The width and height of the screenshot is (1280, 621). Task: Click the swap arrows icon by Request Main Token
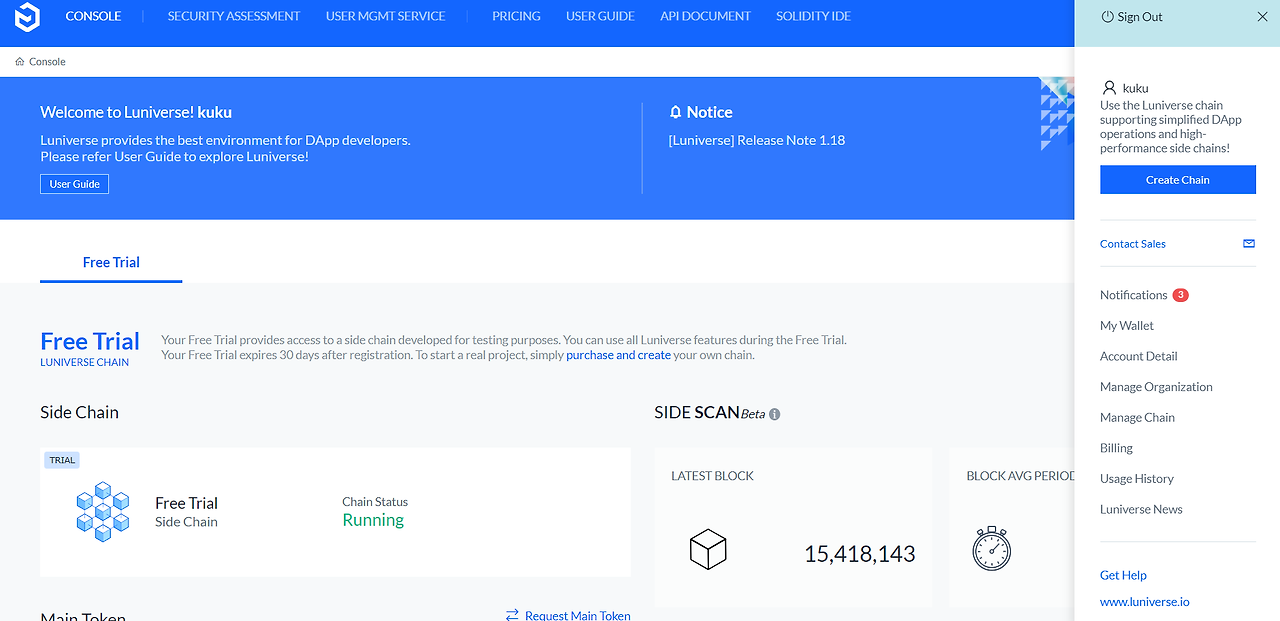point(512,615)
